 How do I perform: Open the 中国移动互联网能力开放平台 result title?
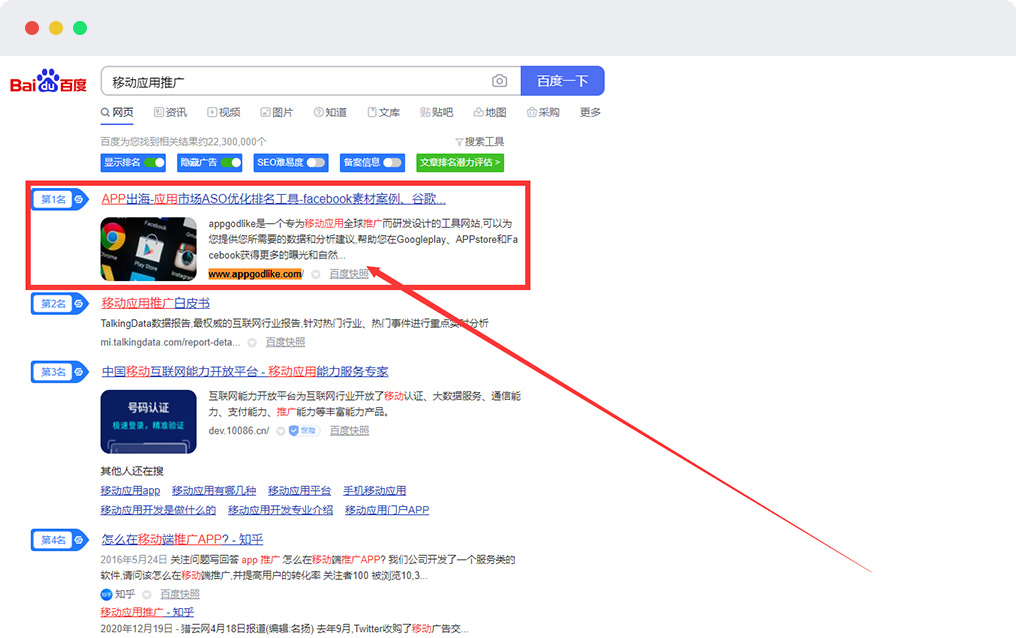pos(245,372)
